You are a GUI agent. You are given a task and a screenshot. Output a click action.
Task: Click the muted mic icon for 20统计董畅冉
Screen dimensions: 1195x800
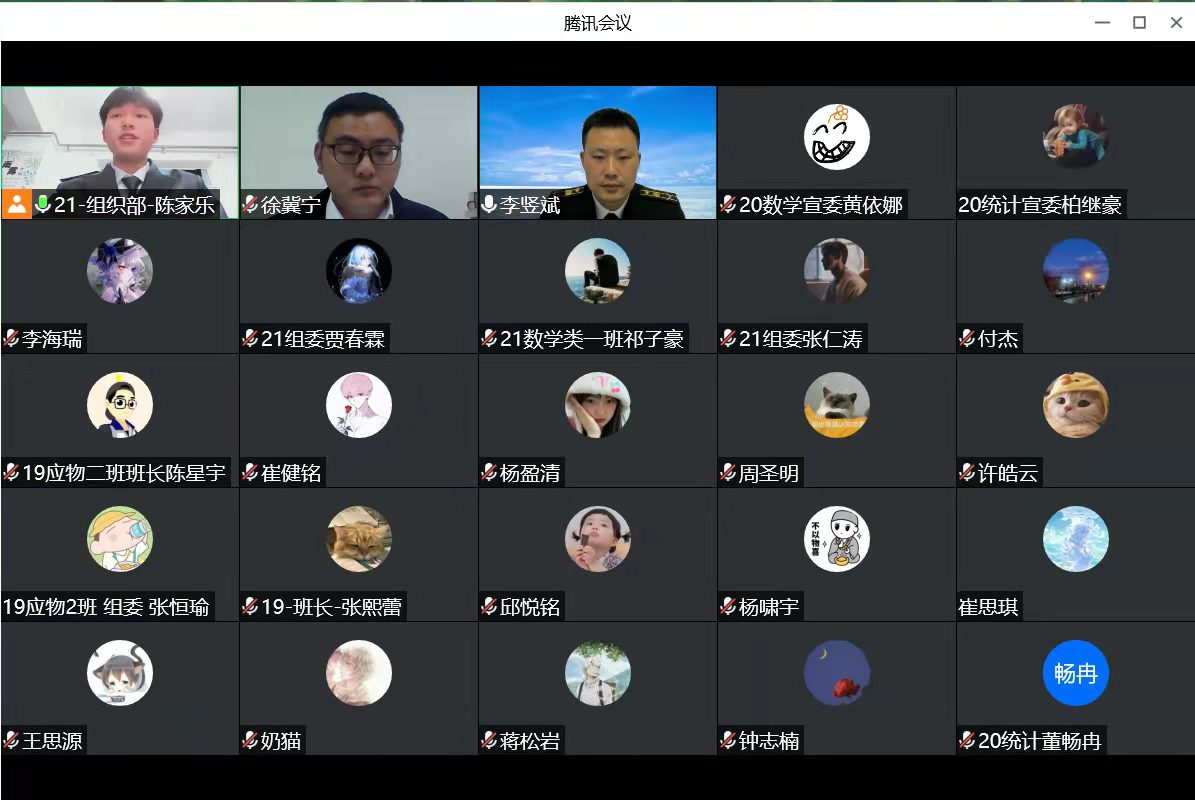click(967, 741)
